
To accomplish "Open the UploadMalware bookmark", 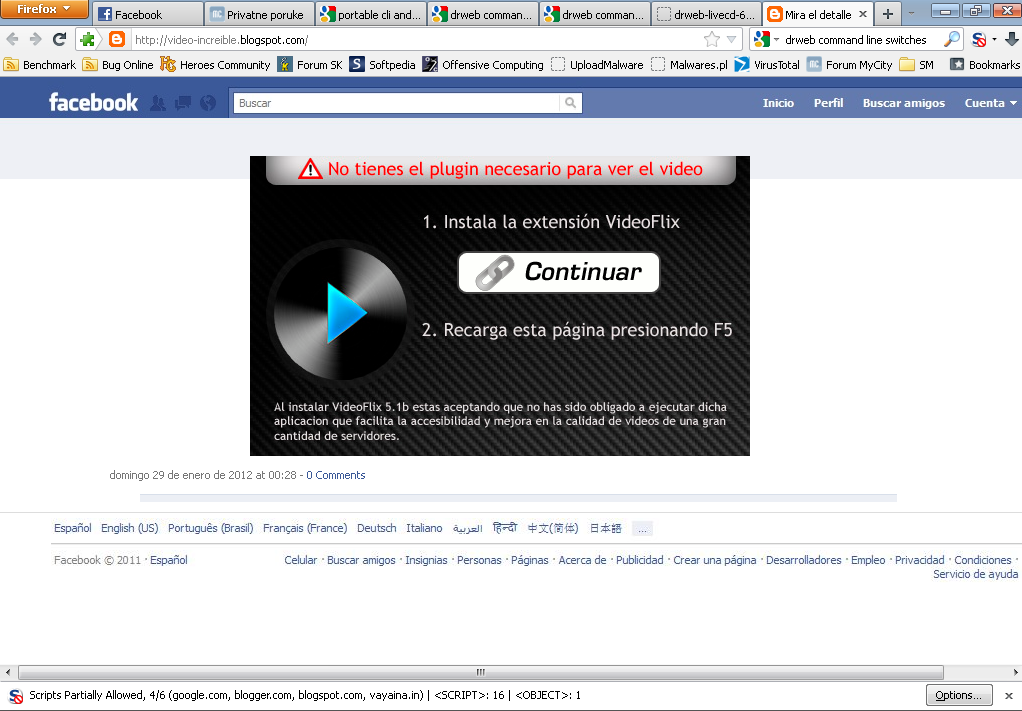I will point(597,65).
